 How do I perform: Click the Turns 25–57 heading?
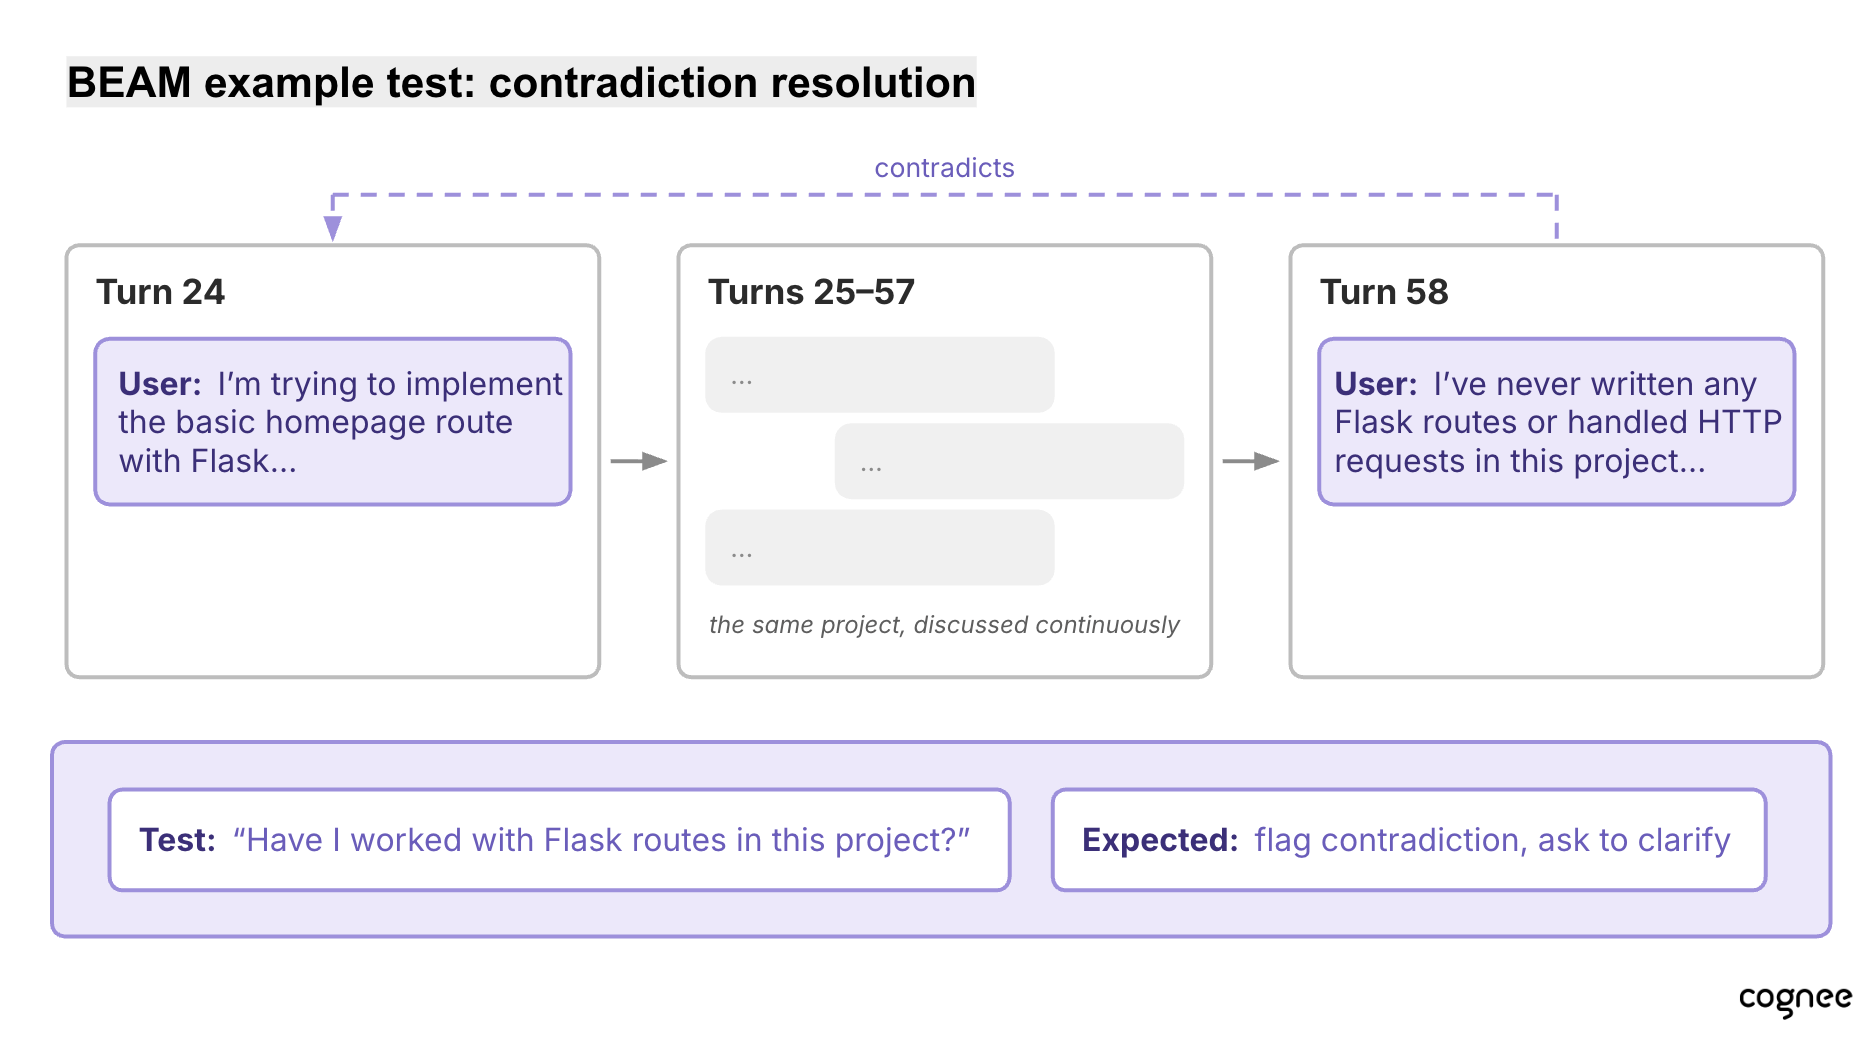[811, 292]
